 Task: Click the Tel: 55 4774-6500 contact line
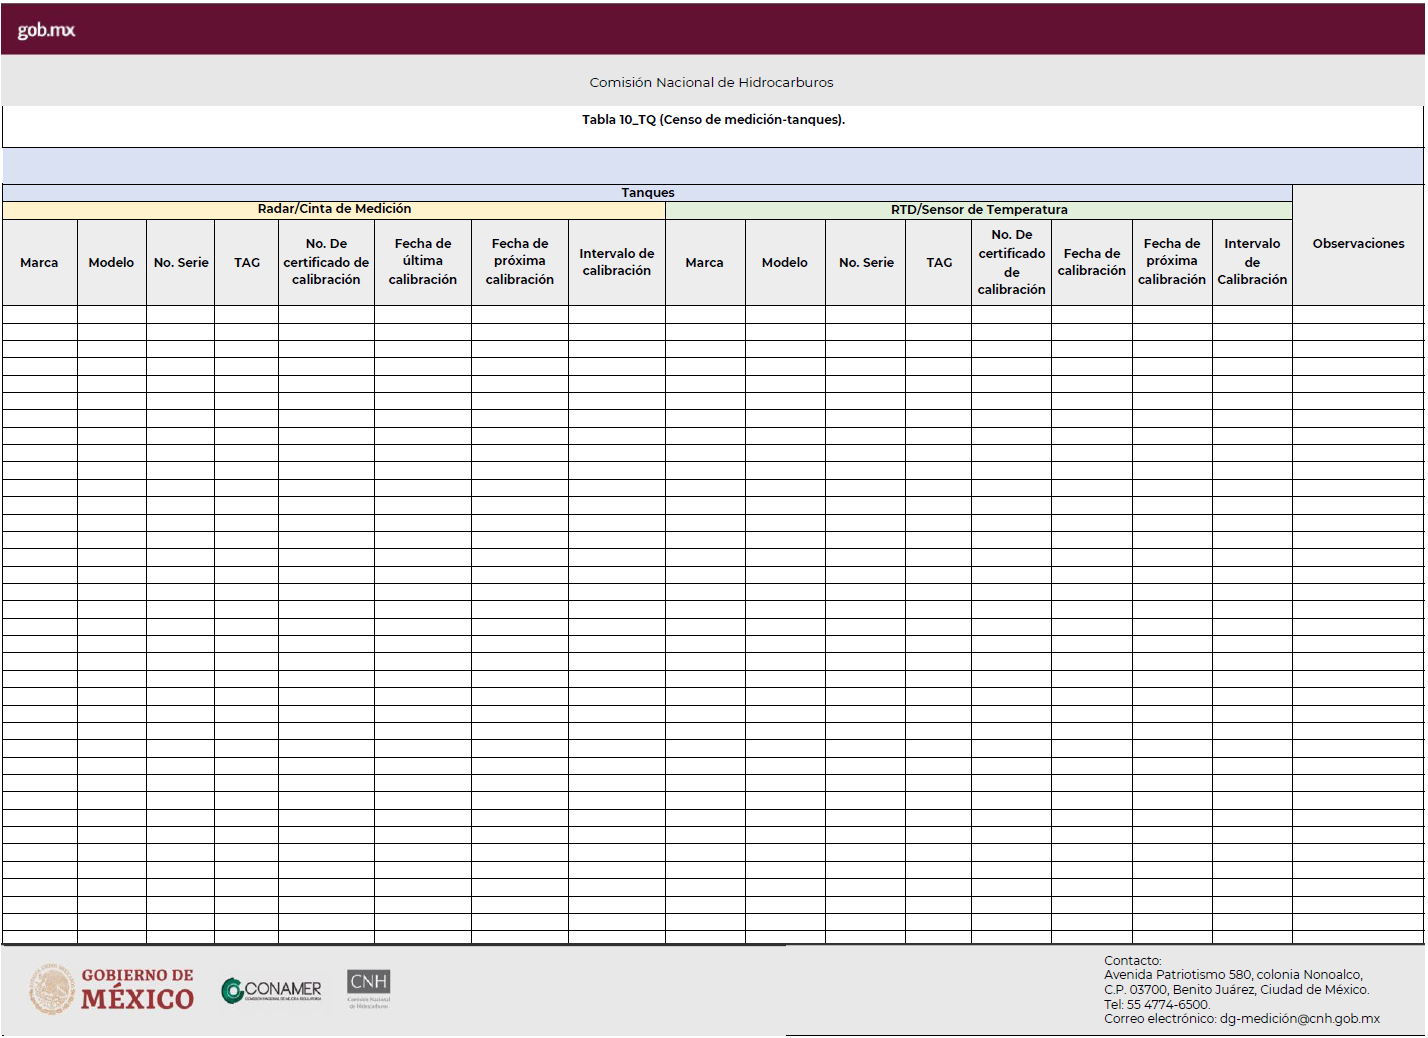pos(1156,1005)
